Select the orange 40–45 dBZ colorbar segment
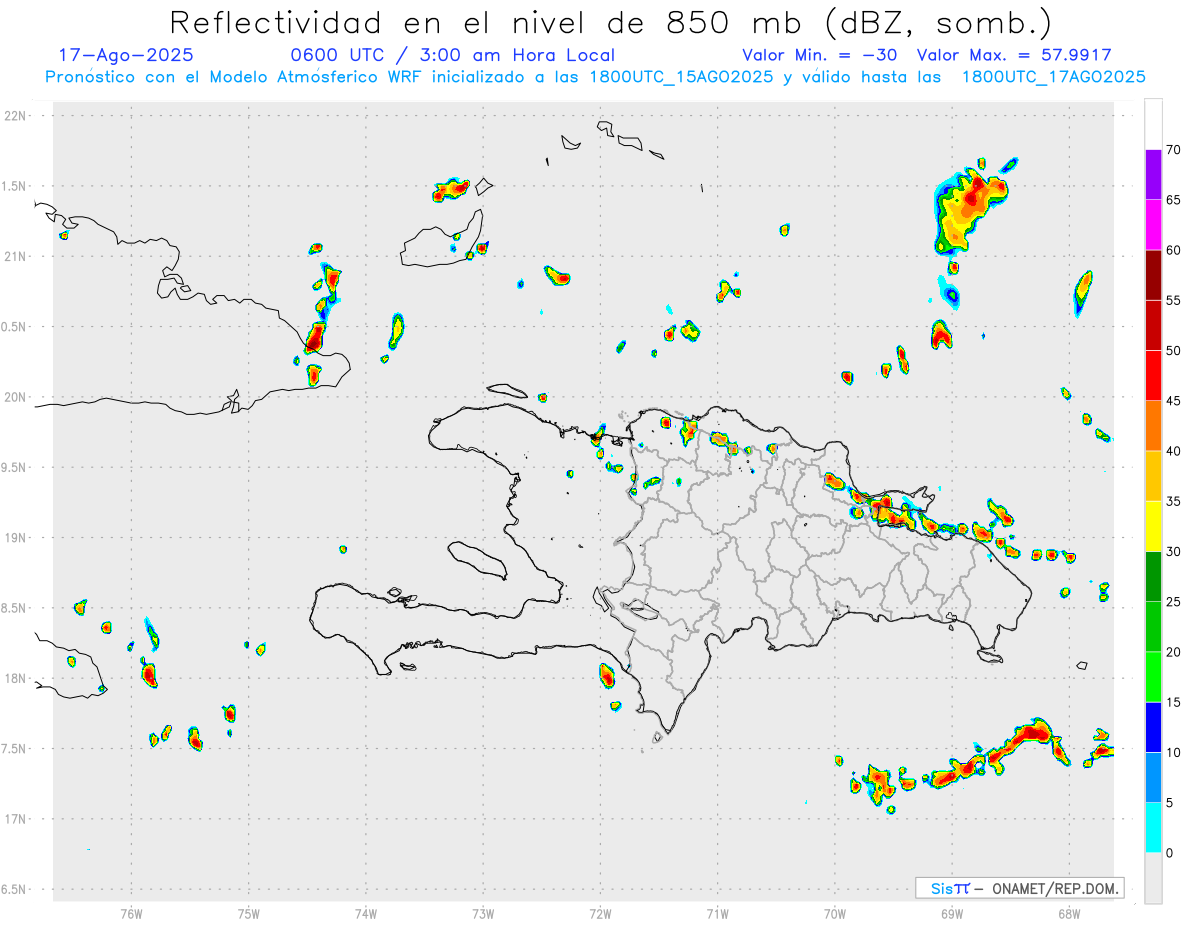1200x927 pixels. [1153, 426]
